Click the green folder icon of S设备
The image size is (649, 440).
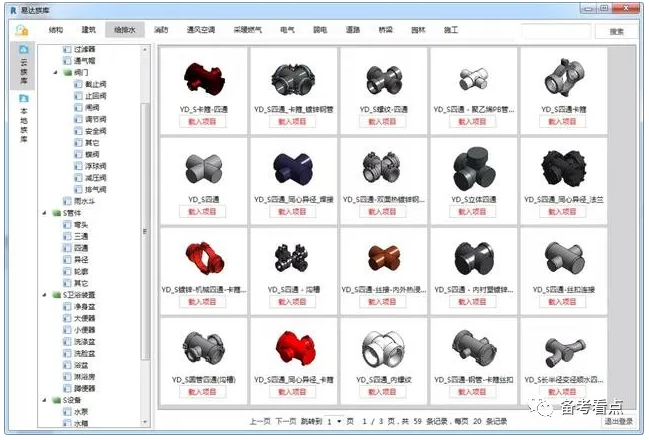[57, 400]
